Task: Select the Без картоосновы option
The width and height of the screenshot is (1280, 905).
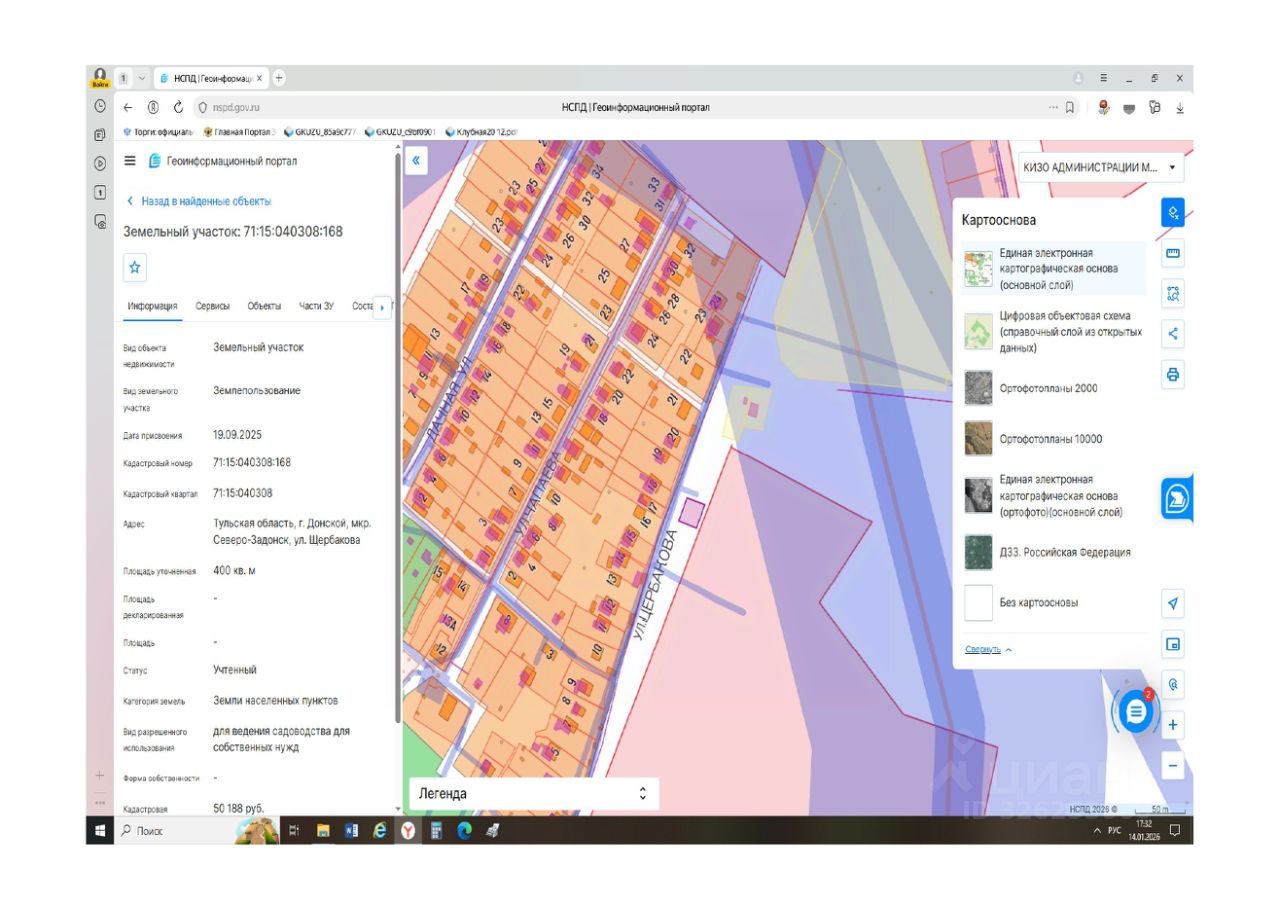Action: [1054, 603]
